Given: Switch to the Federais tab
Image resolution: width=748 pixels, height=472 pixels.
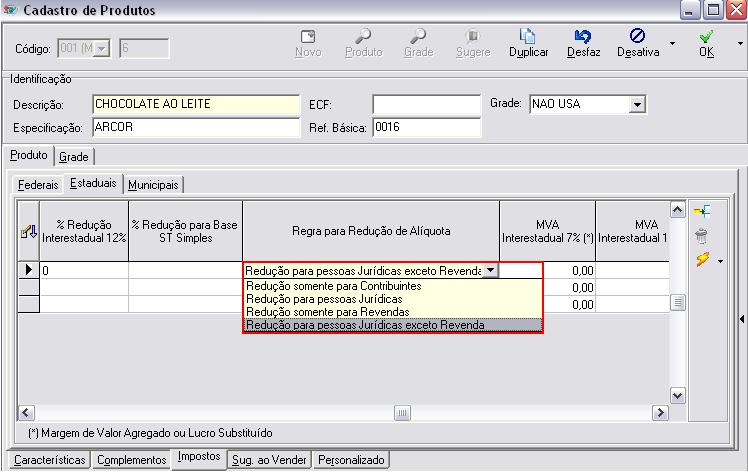Looking at the screenshot, I should [x=38, y=185].
